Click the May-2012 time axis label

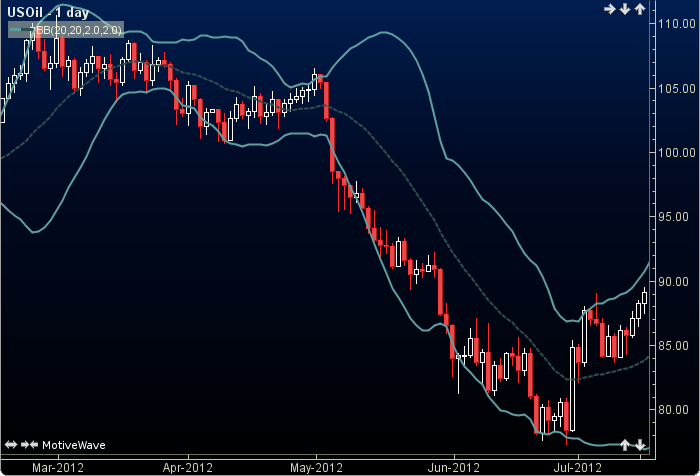pyautogui.click(x=316, y=468)
